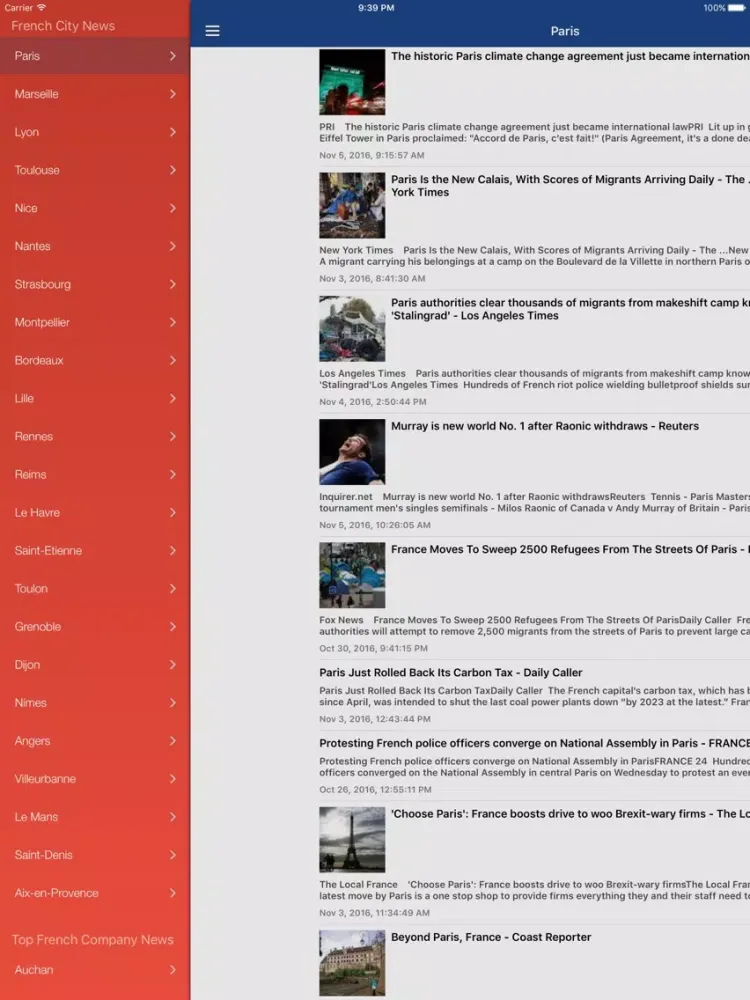Open Paris climate change agreement headline
Screen dimensions: 750x1000
tap(570, 56)
